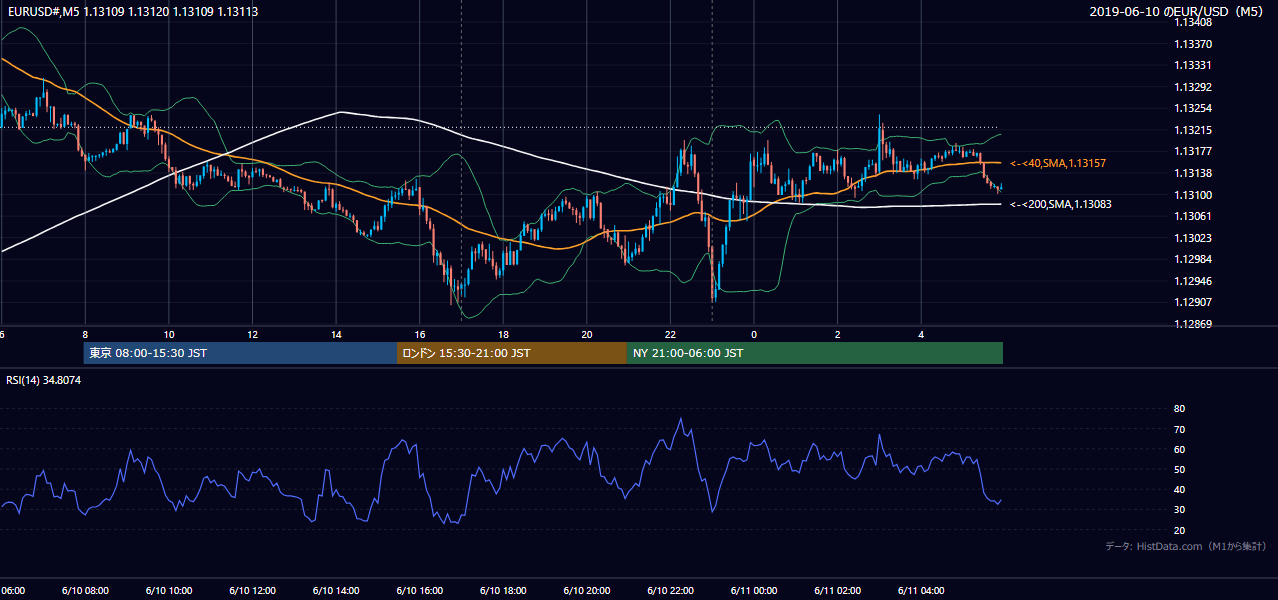Click hour tick 14 above session bars
1278x600 pixels.
336,334
